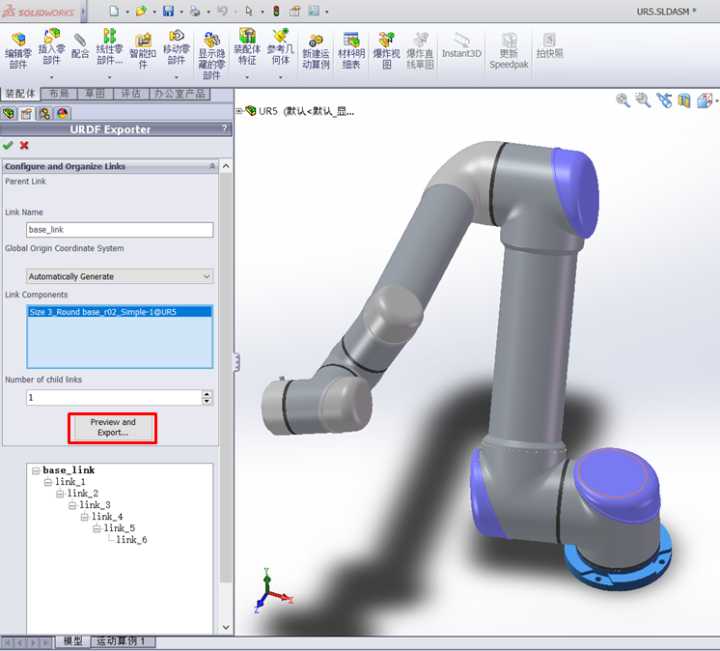Open the View Orientation cube dropdown
This screenshot has height=651, width=720.
click(705, 100)
